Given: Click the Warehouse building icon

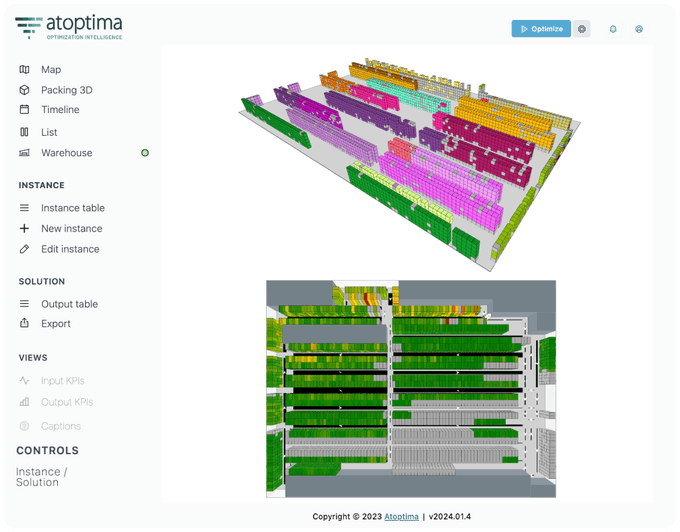Looking at the screenshot, I should (24, 153).
